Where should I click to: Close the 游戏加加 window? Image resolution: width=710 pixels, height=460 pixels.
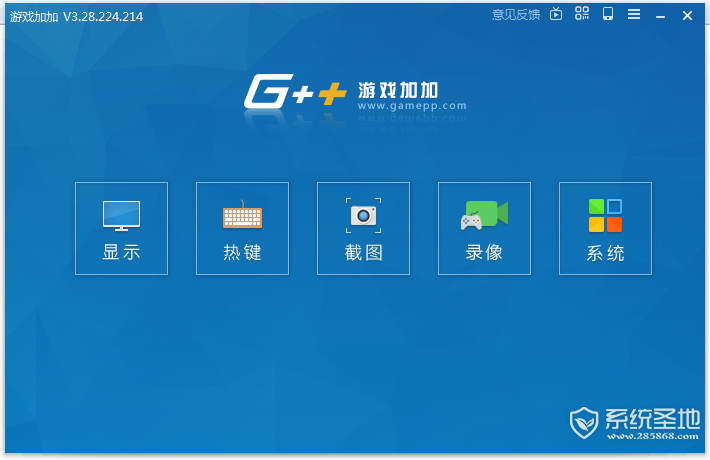[x=687, y=15]
